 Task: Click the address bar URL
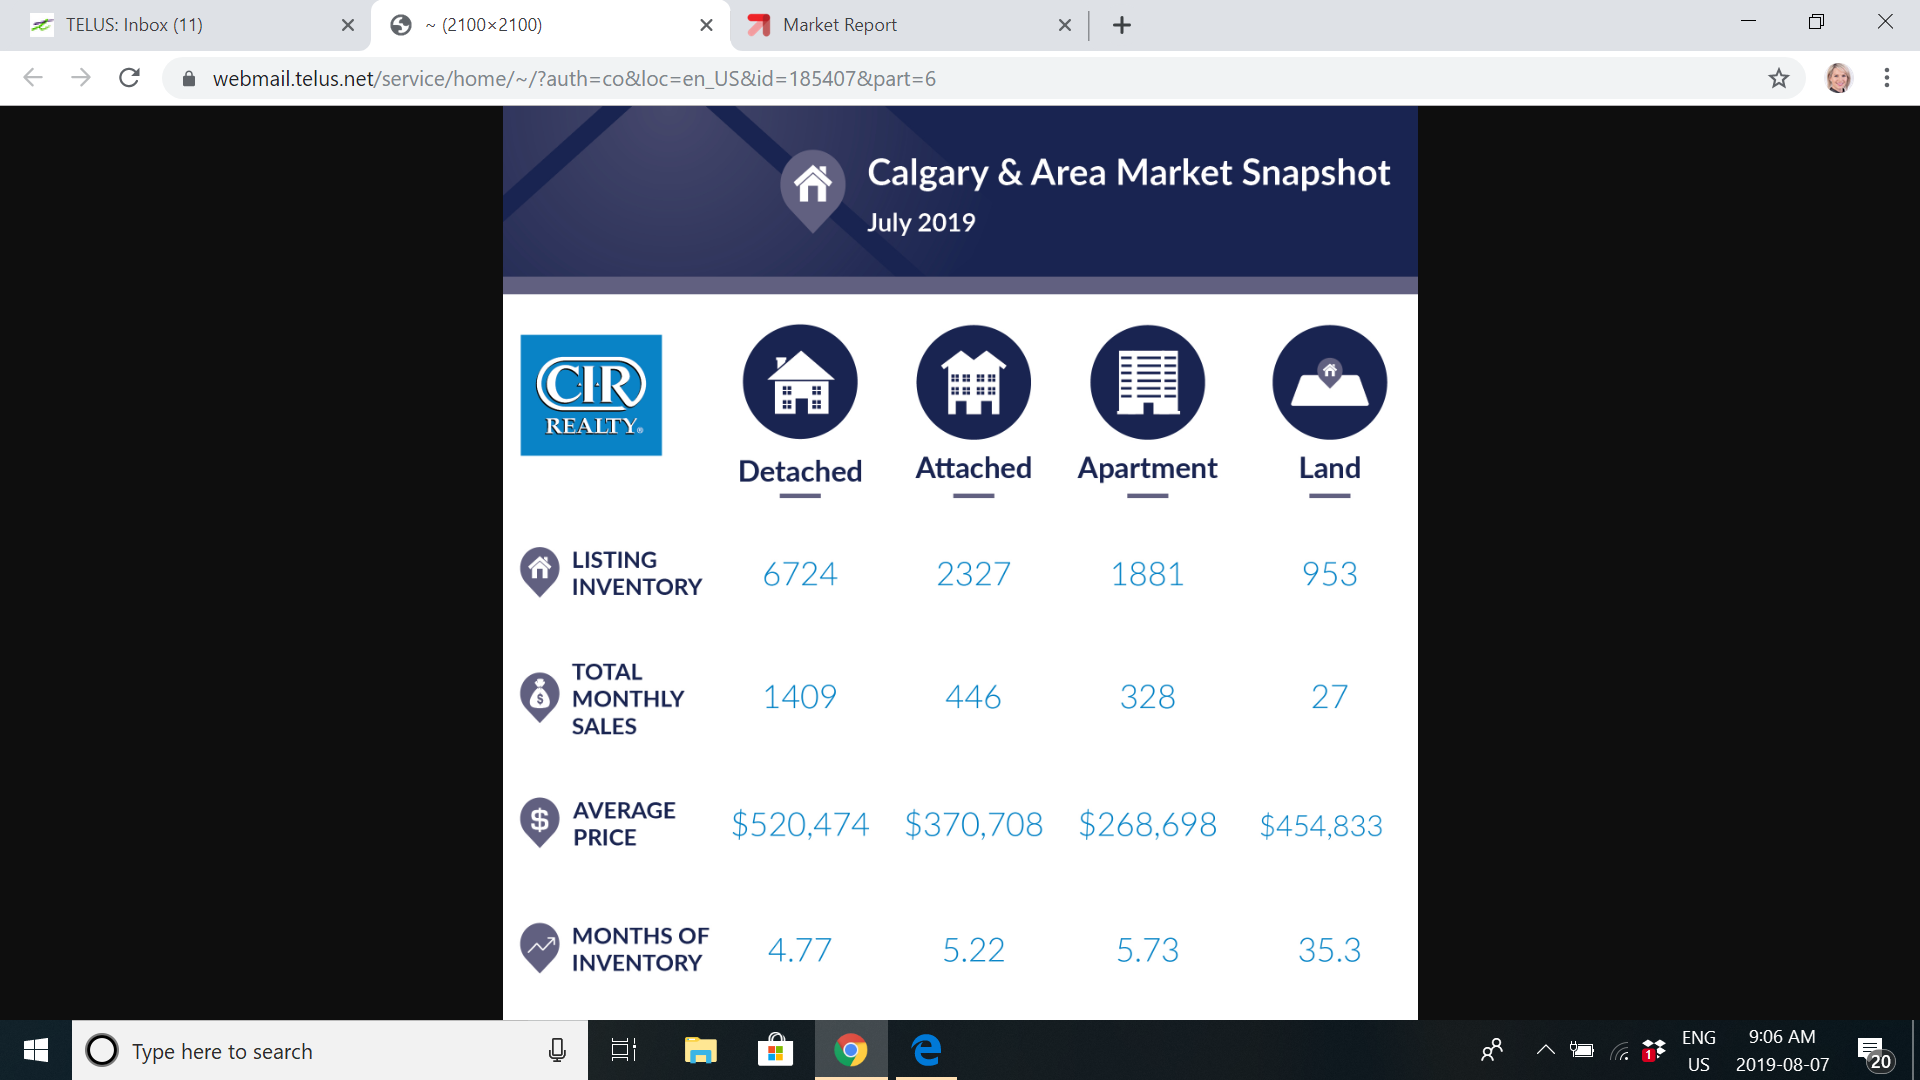[574, 78]
